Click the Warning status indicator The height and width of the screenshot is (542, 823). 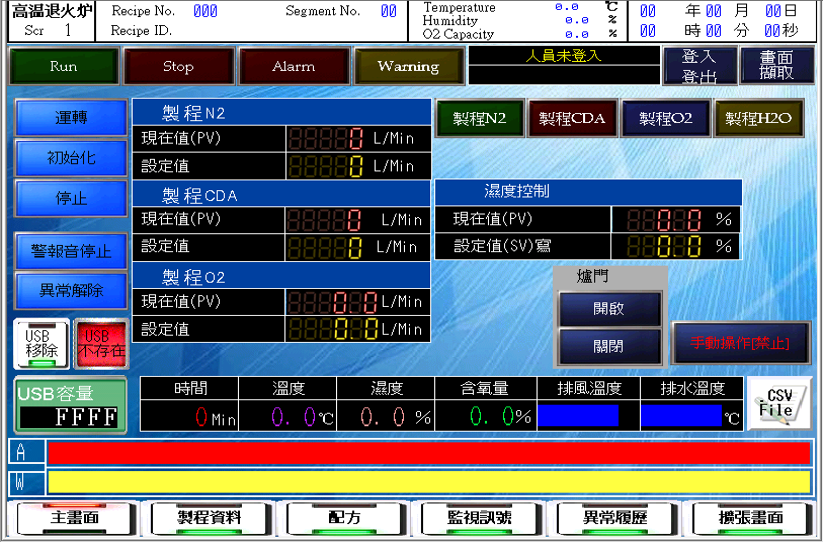408,67
